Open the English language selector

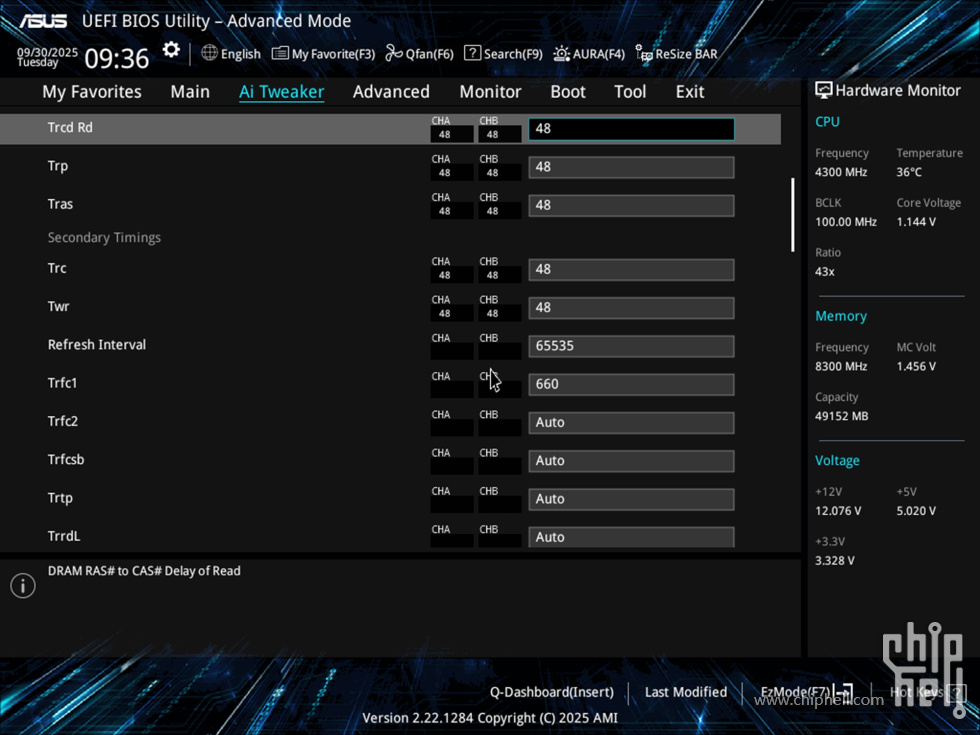(230, 54)
